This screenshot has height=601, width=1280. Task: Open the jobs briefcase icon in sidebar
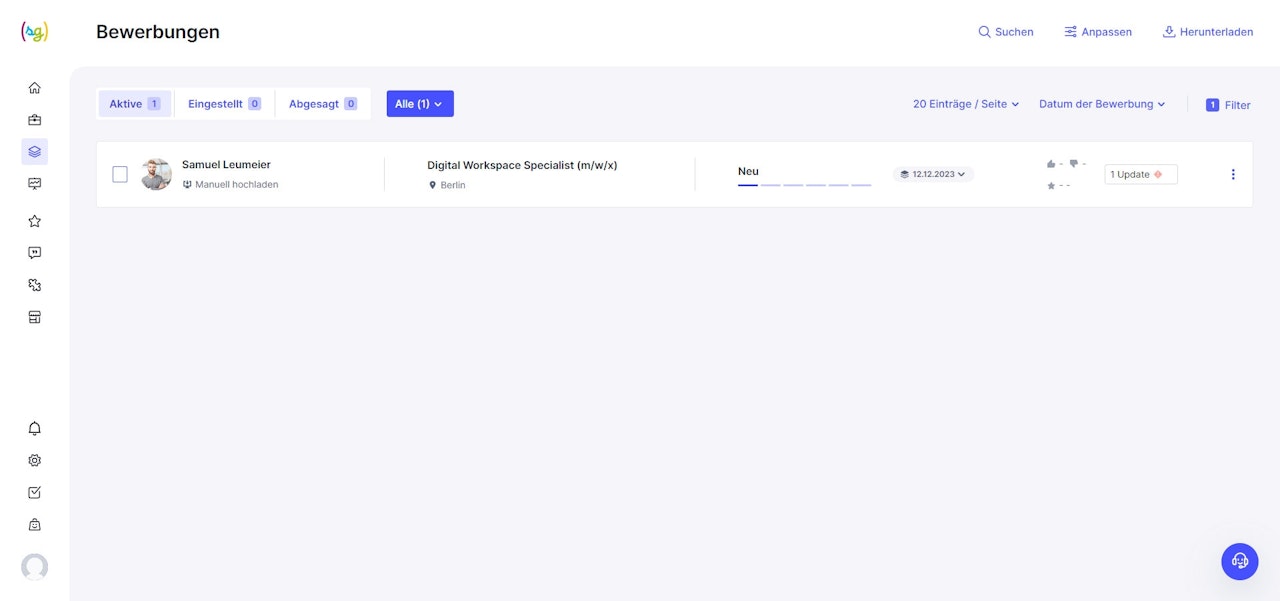tap(35, 120)
